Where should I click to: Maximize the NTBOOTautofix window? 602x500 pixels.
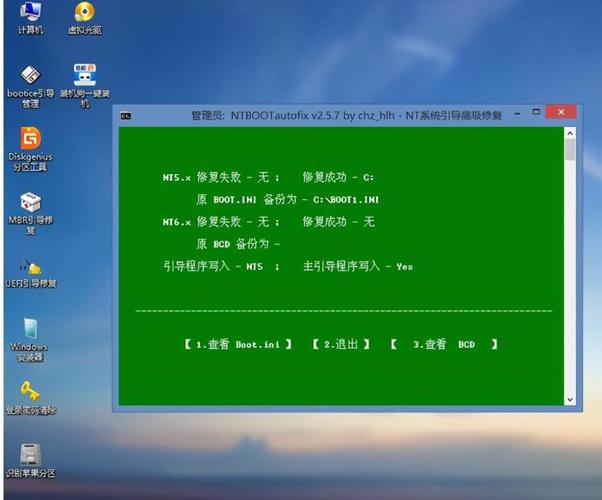tap(536, 112)
